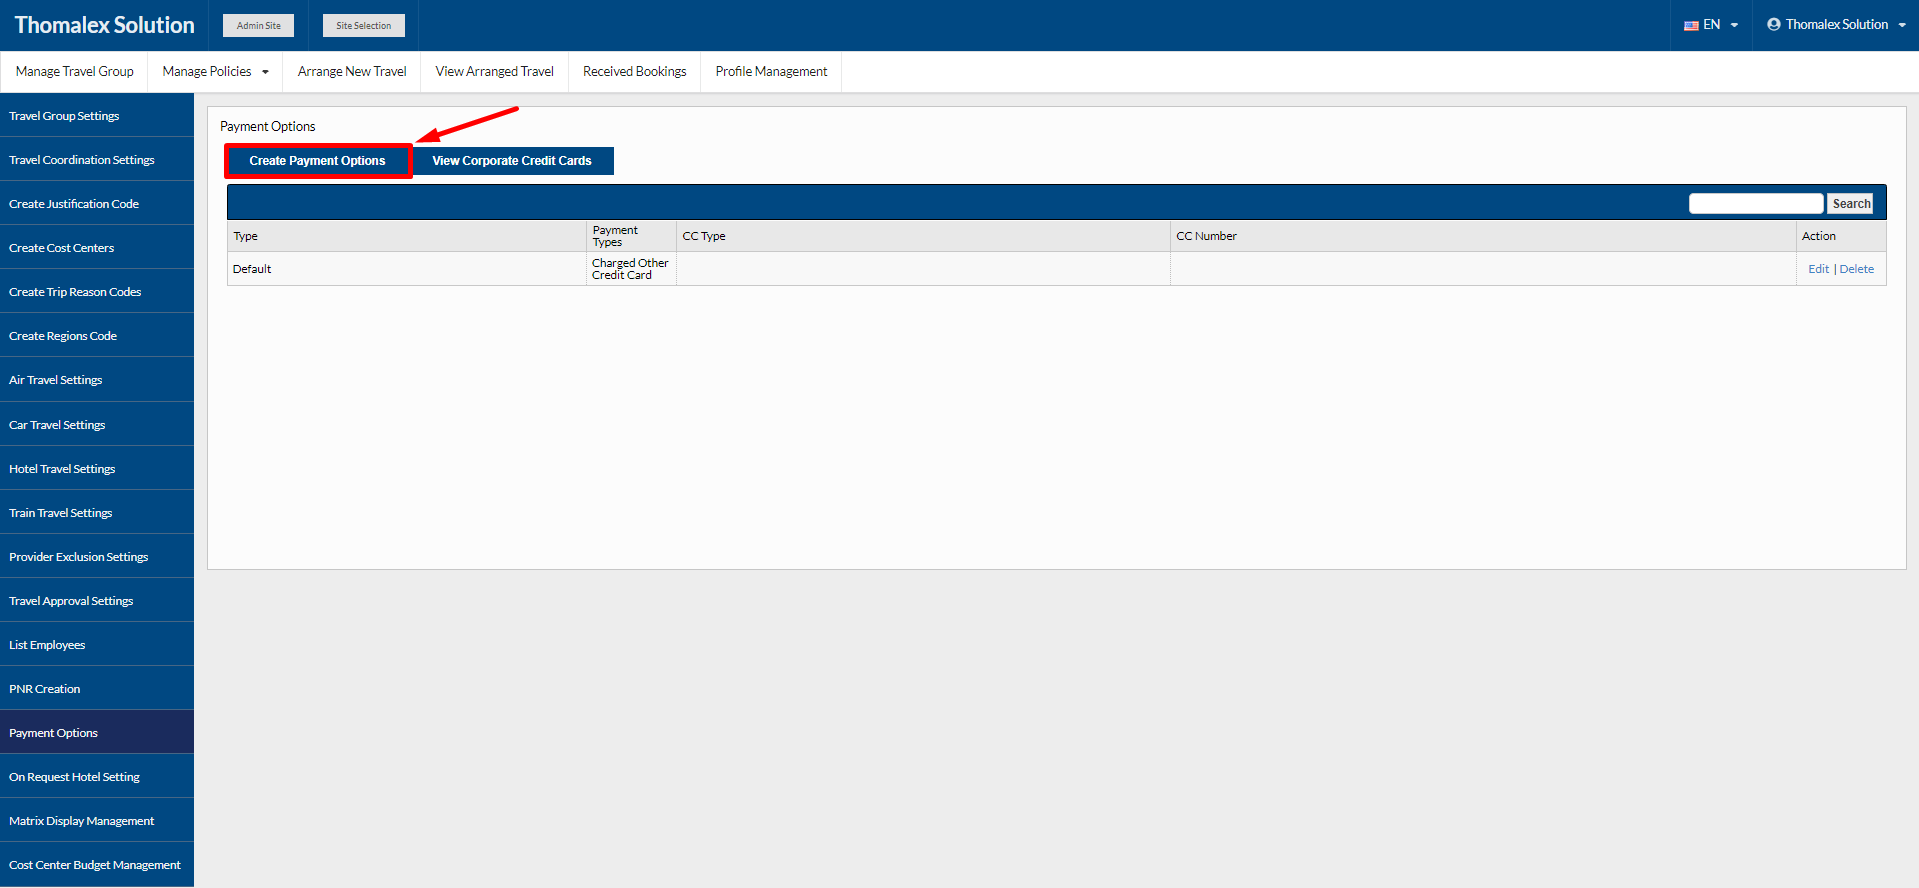Open Manage Travel Group tab

coord(75,72)
